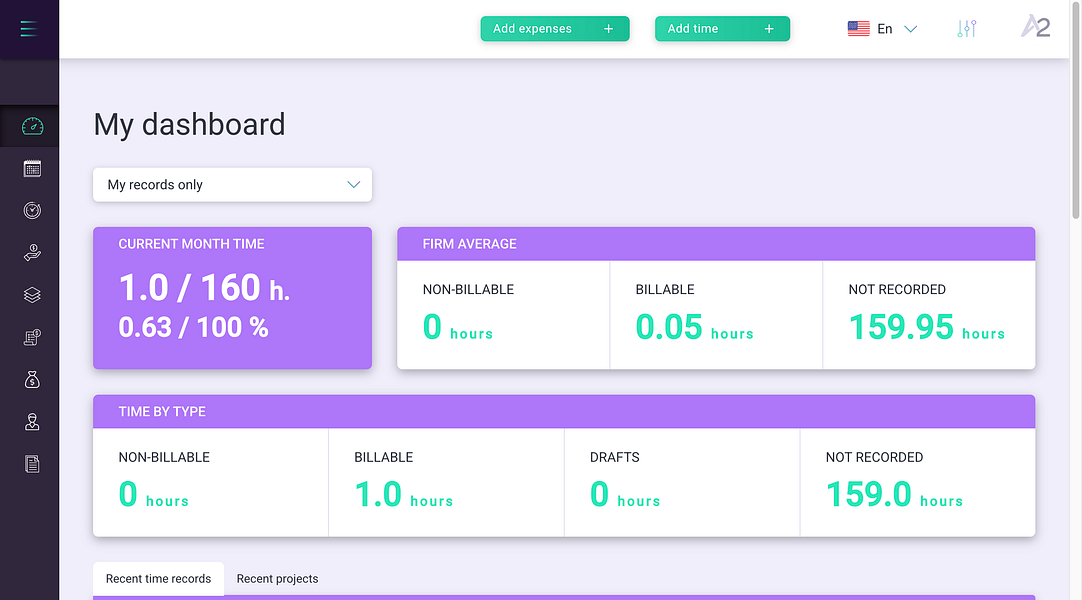
Task: Select the dashboard gauge icon
Action: point(32,126)
